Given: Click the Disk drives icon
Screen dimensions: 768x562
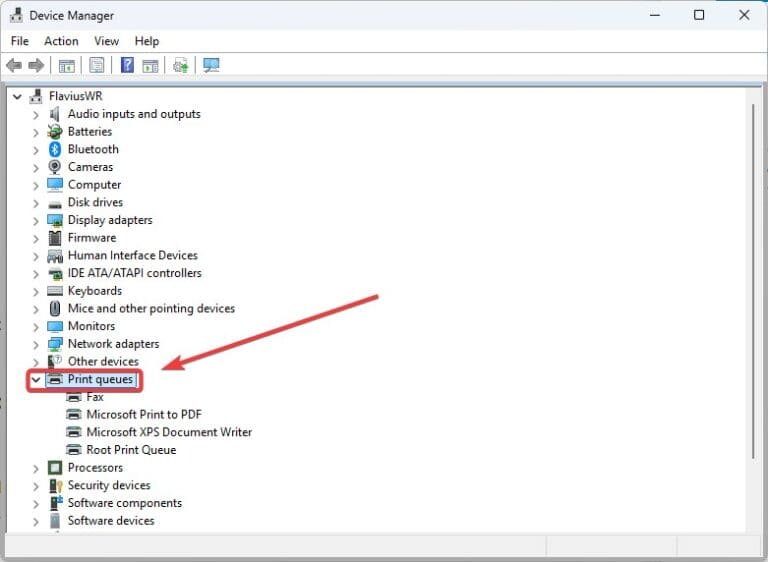Looking at the screenshot, I should pos(55,203).
